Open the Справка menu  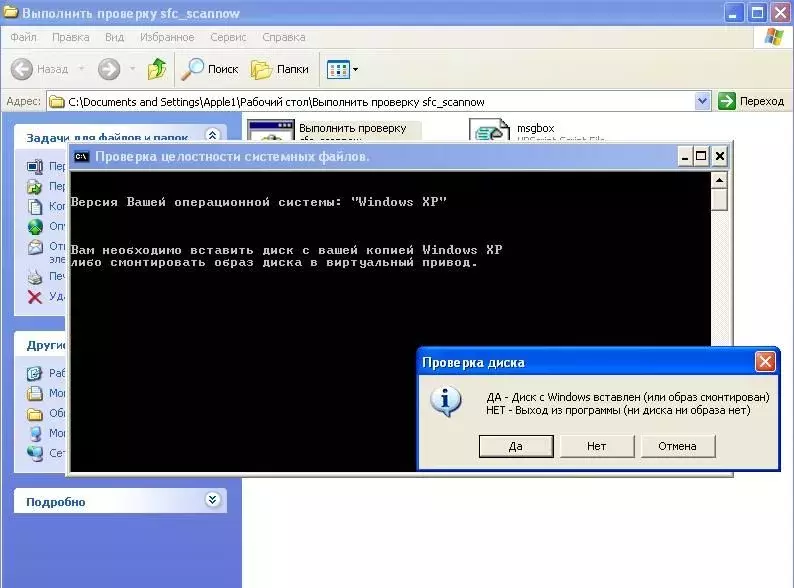click(x=284, y=37)
